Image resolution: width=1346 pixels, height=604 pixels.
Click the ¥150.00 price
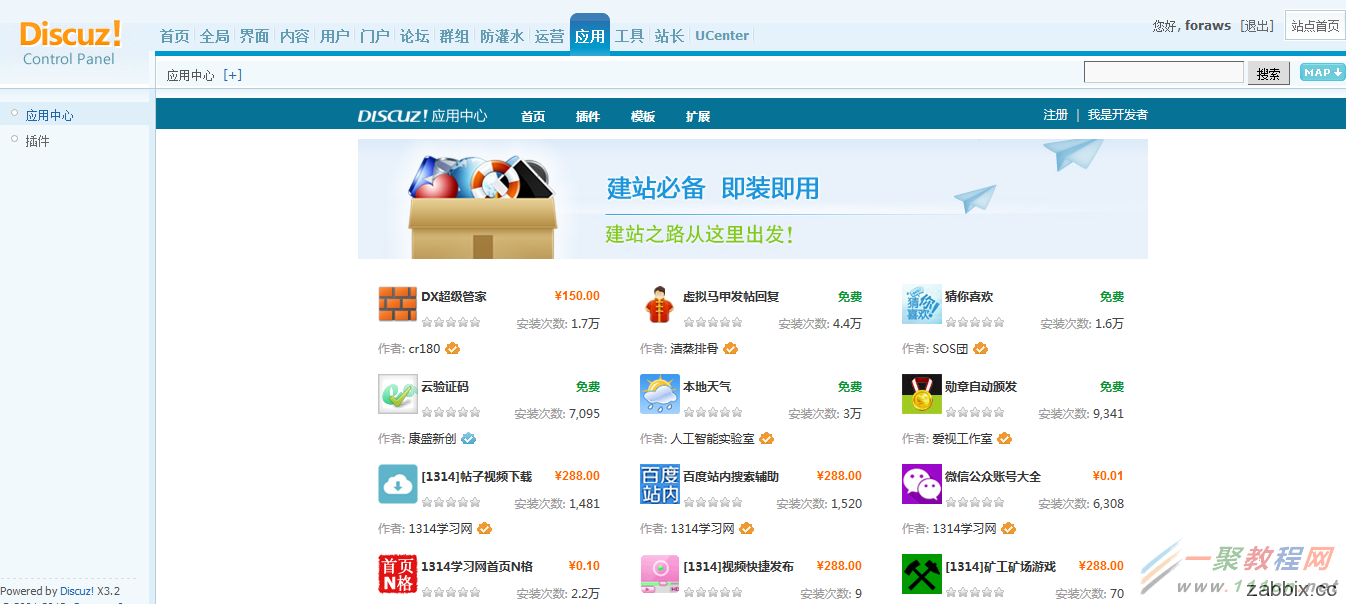[x=577, y=296]
